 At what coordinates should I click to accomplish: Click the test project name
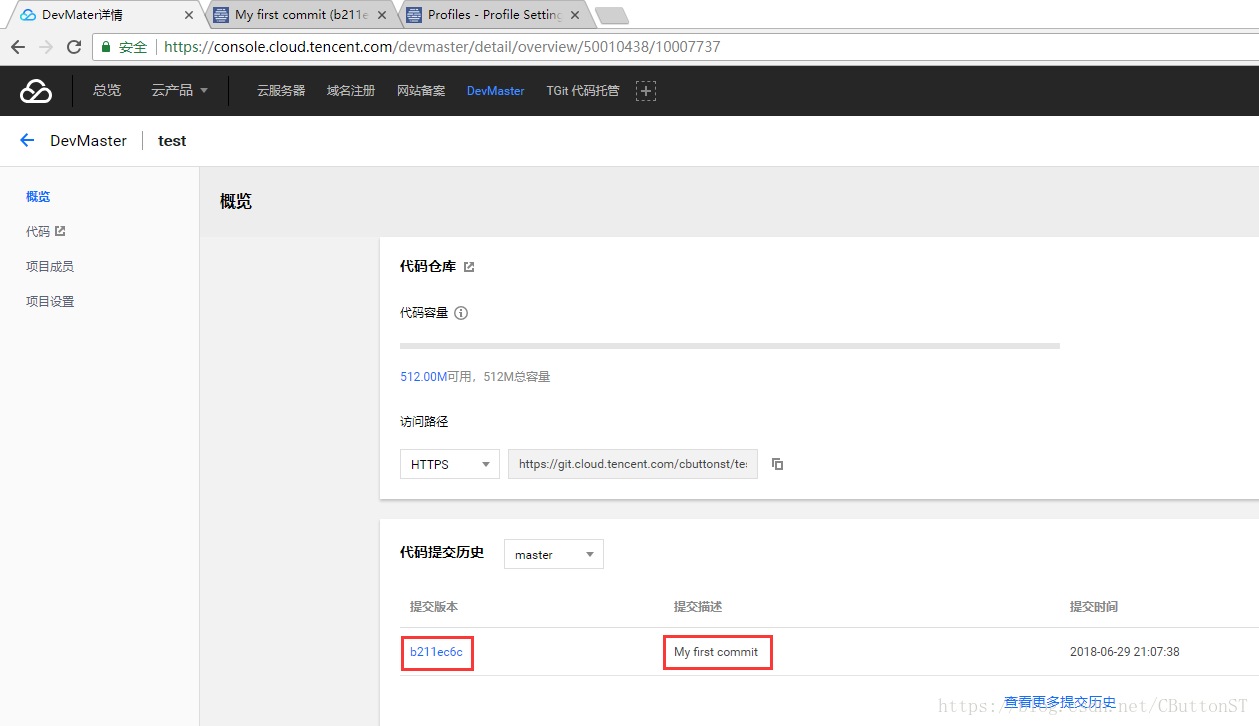[x=172, y=141]
